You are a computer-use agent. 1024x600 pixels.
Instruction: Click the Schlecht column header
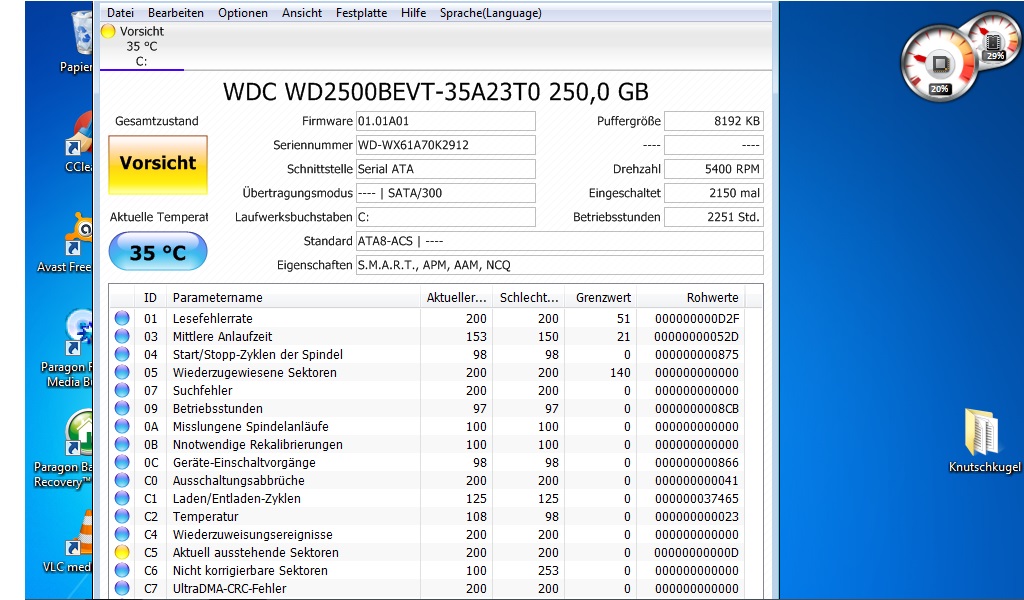click(x=528, y=298)
